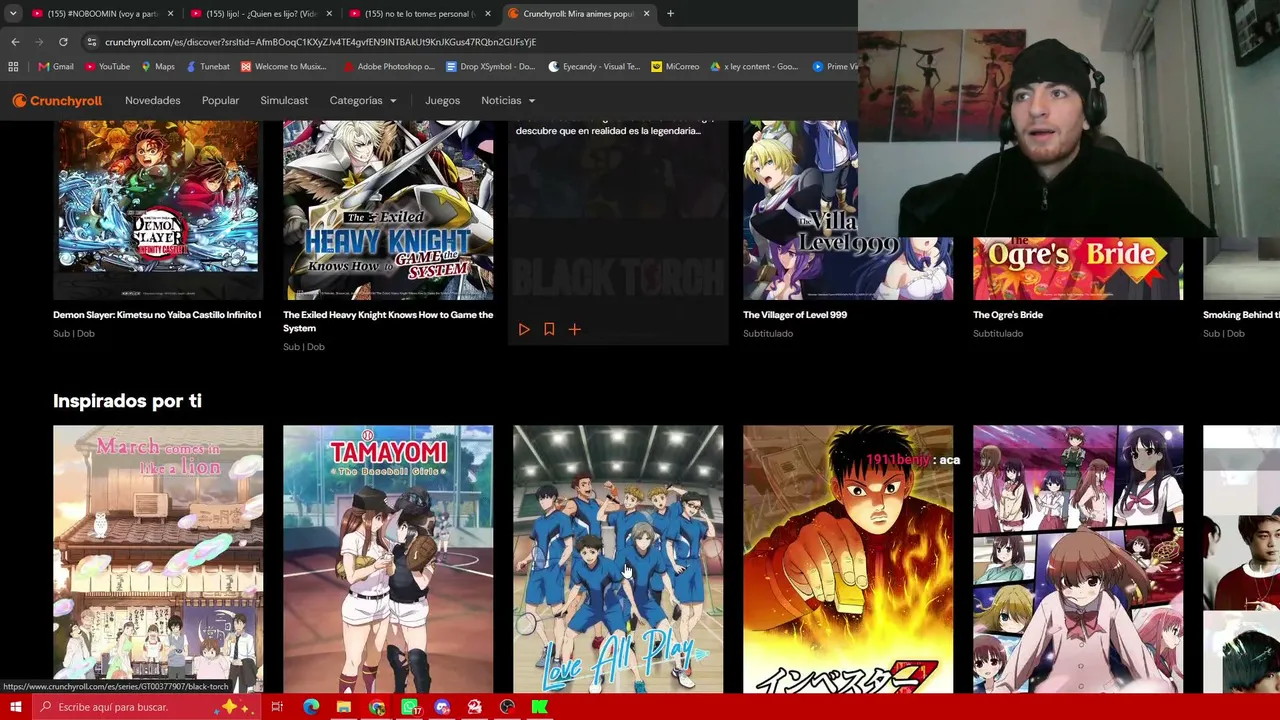Open Novedades in Crunchyroll navigation

153,101
